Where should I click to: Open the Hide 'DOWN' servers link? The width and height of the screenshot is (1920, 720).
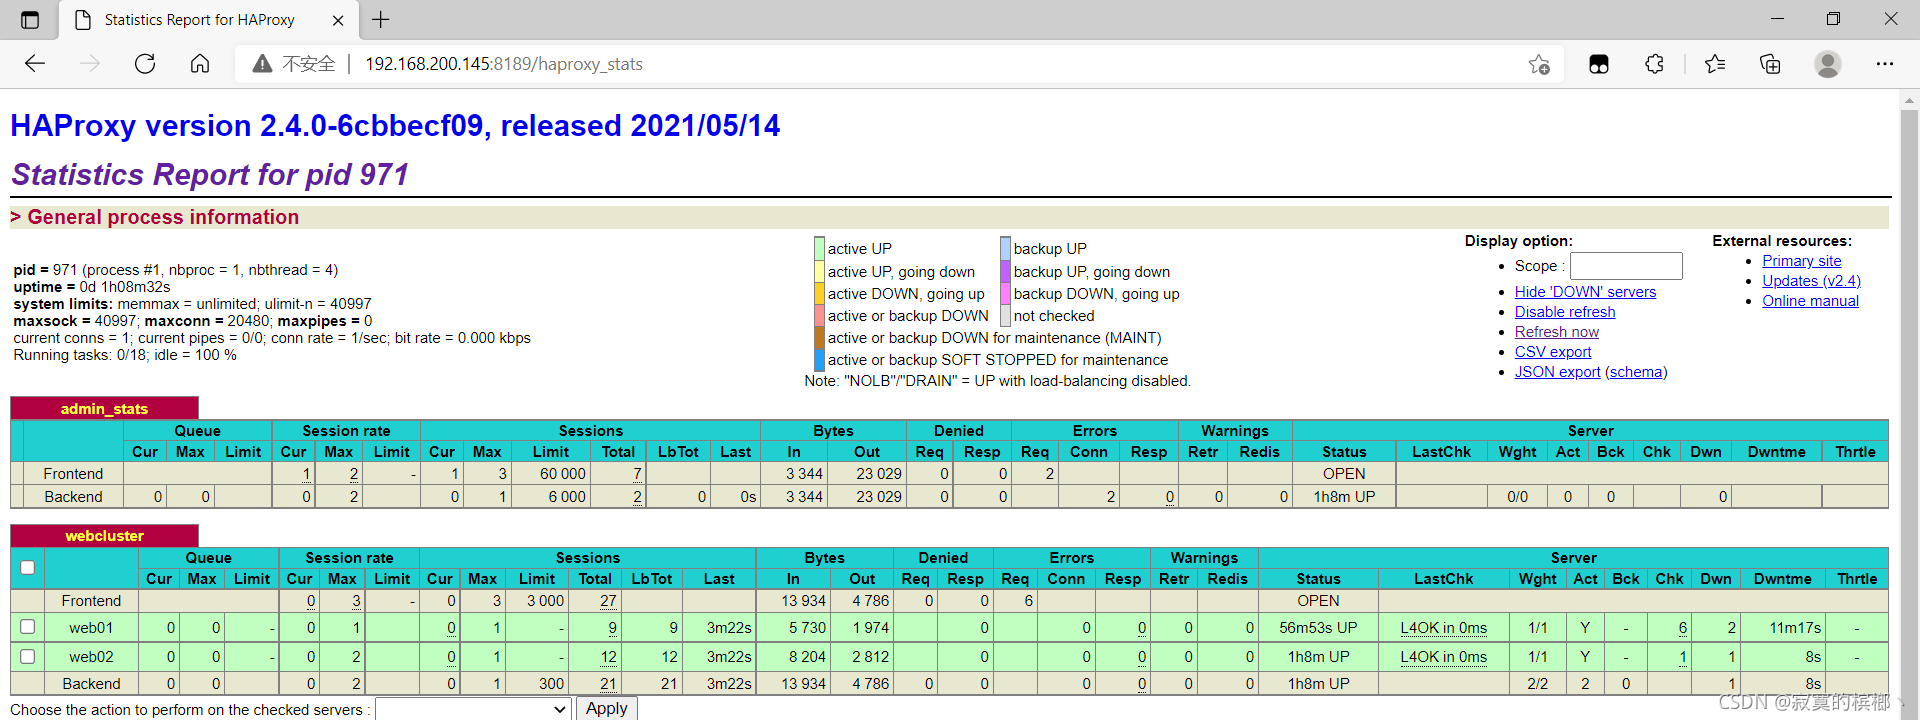point(1585,292)
